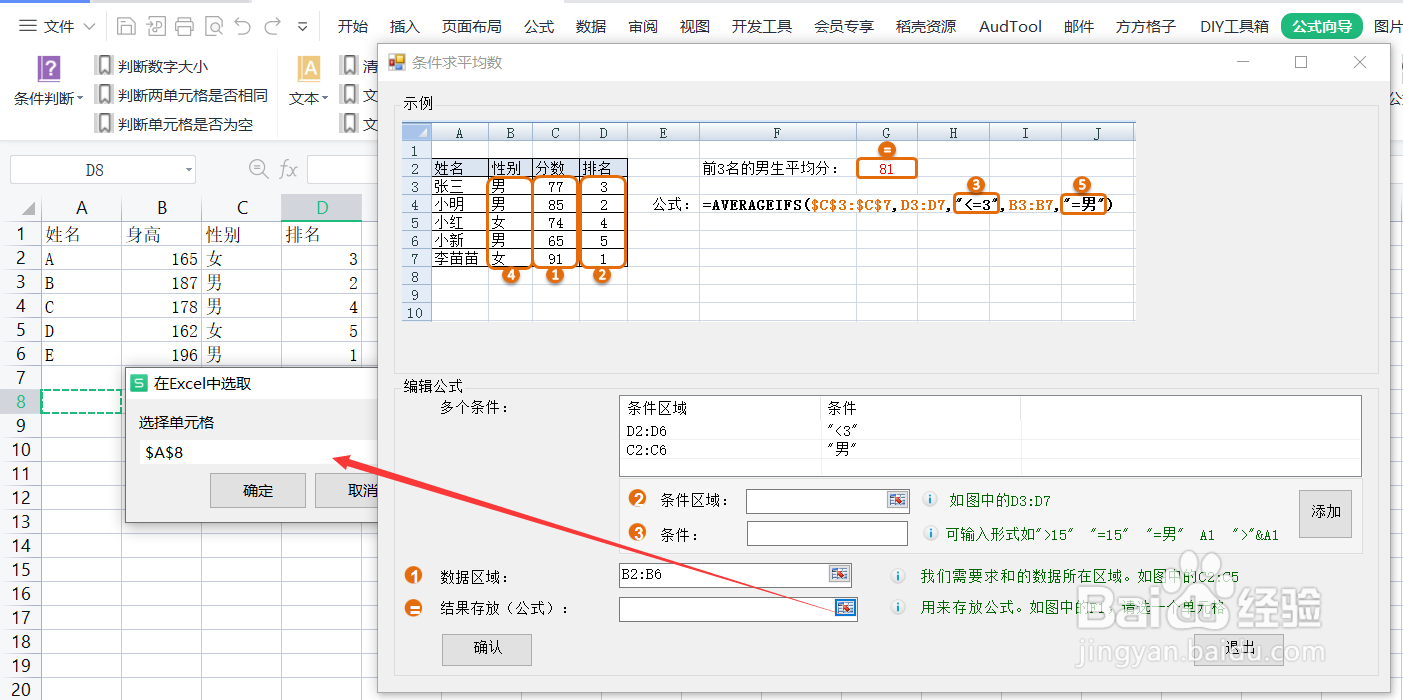Open print preview from the quick toolbar
1403x700 pixels.
(x=212, y=27)
